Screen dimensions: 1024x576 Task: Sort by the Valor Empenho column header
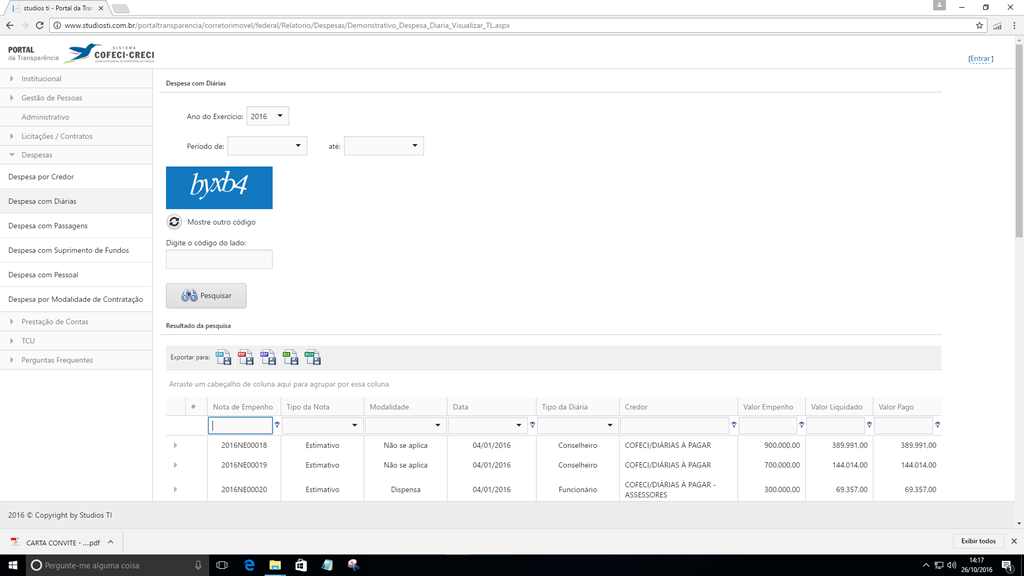769,407
